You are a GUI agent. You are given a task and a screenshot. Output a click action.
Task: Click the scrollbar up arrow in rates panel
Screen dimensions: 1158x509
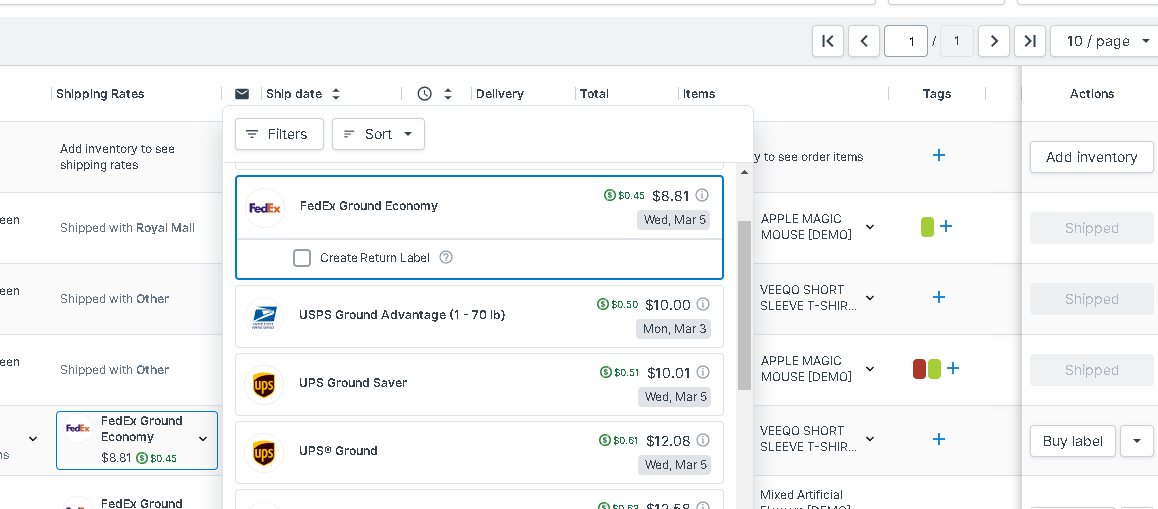click(744, 172)
